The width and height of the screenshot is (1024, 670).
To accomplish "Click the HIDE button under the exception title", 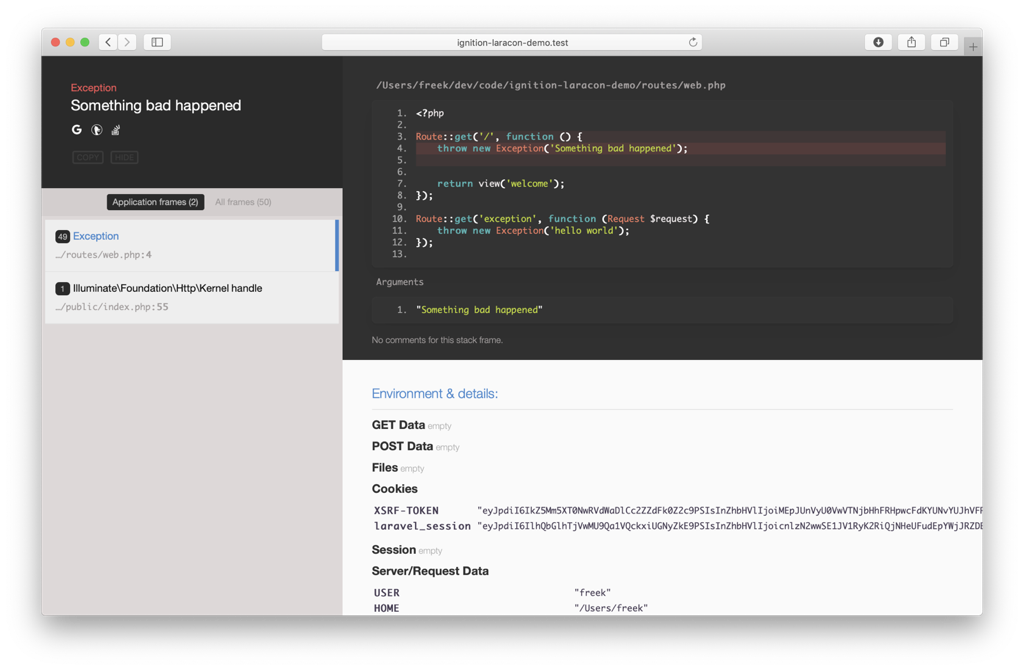I will [x=124, y=157].
